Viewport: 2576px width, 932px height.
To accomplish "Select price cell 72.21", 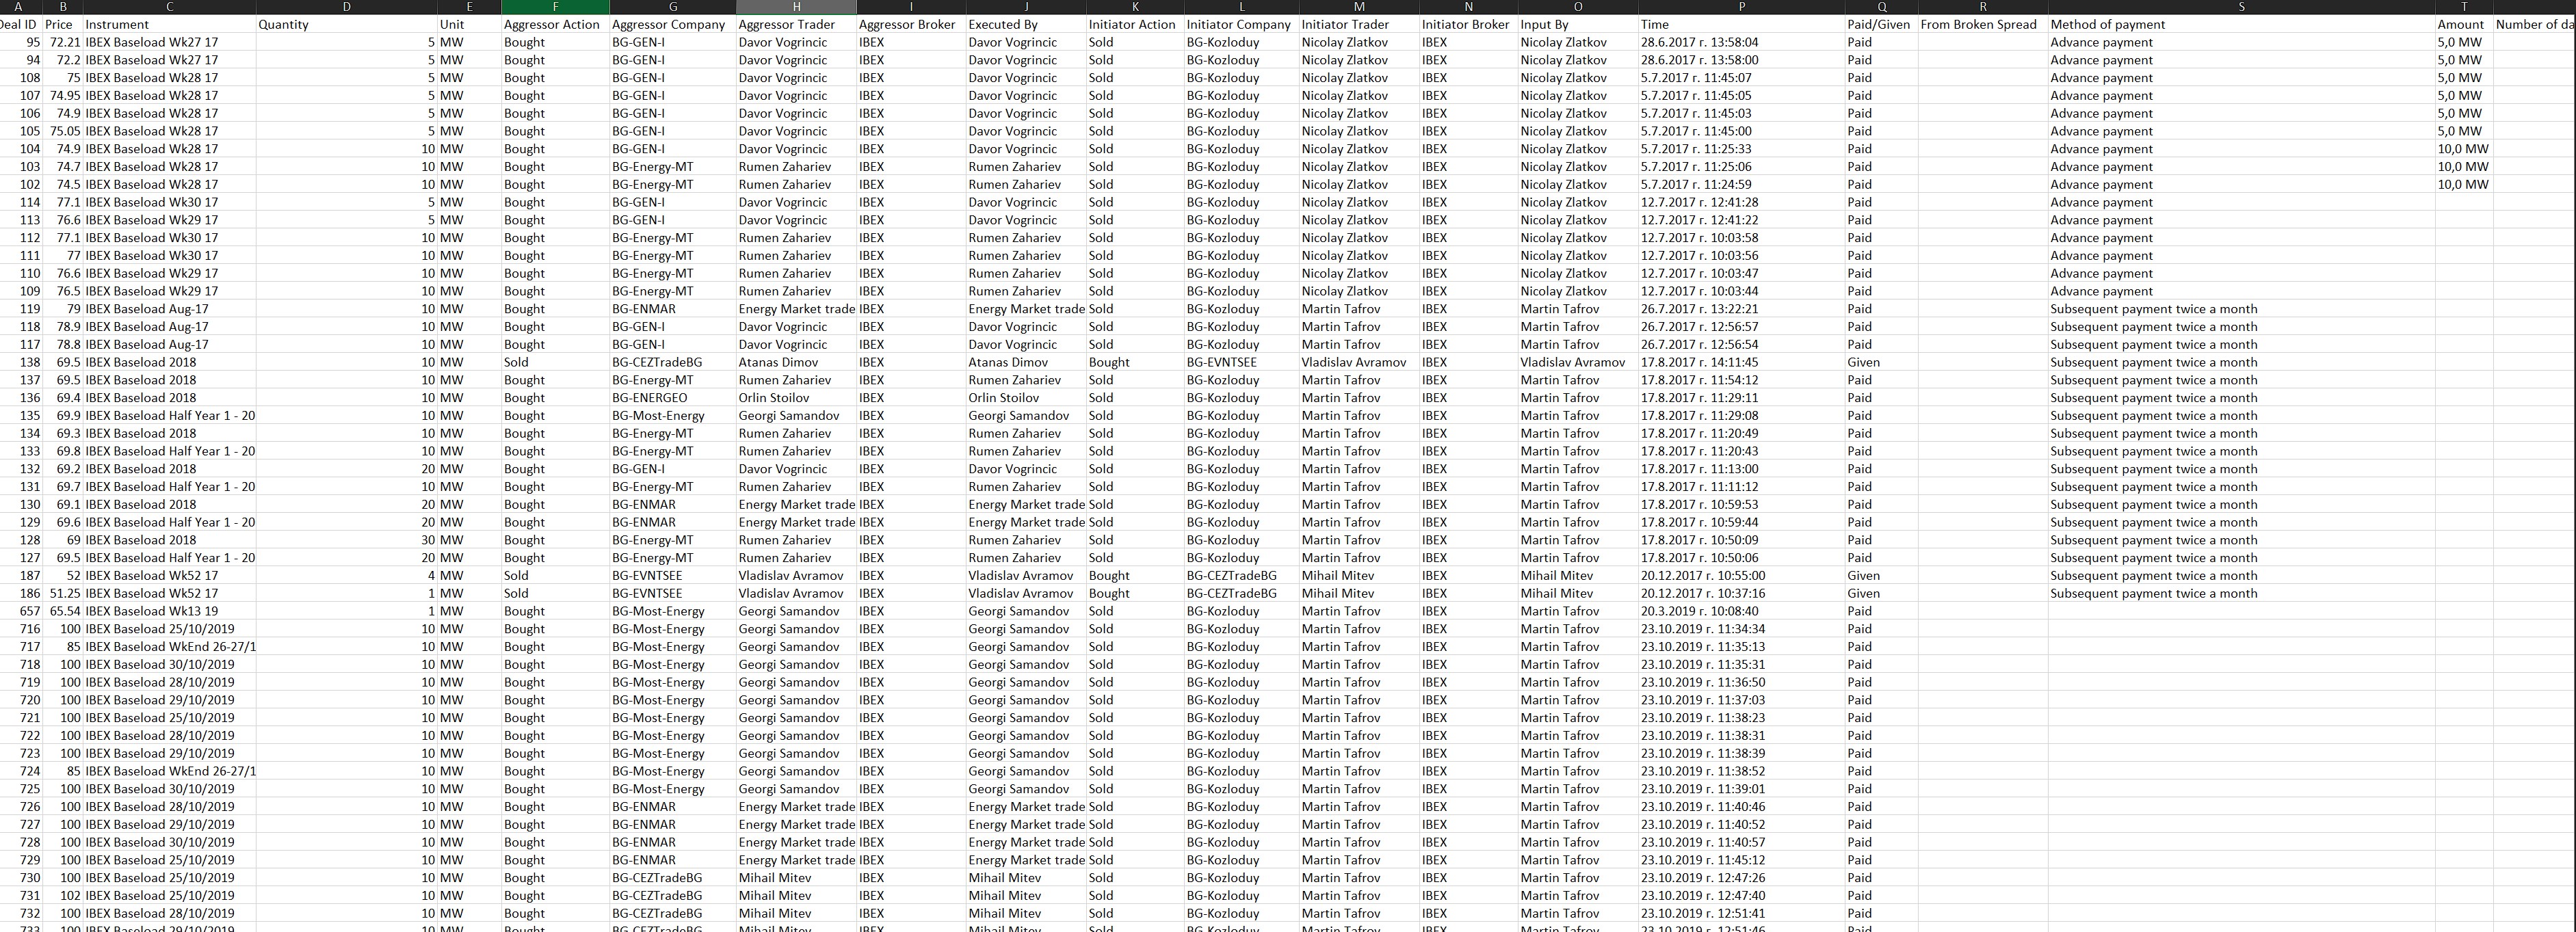I will [x=63, y=42].
